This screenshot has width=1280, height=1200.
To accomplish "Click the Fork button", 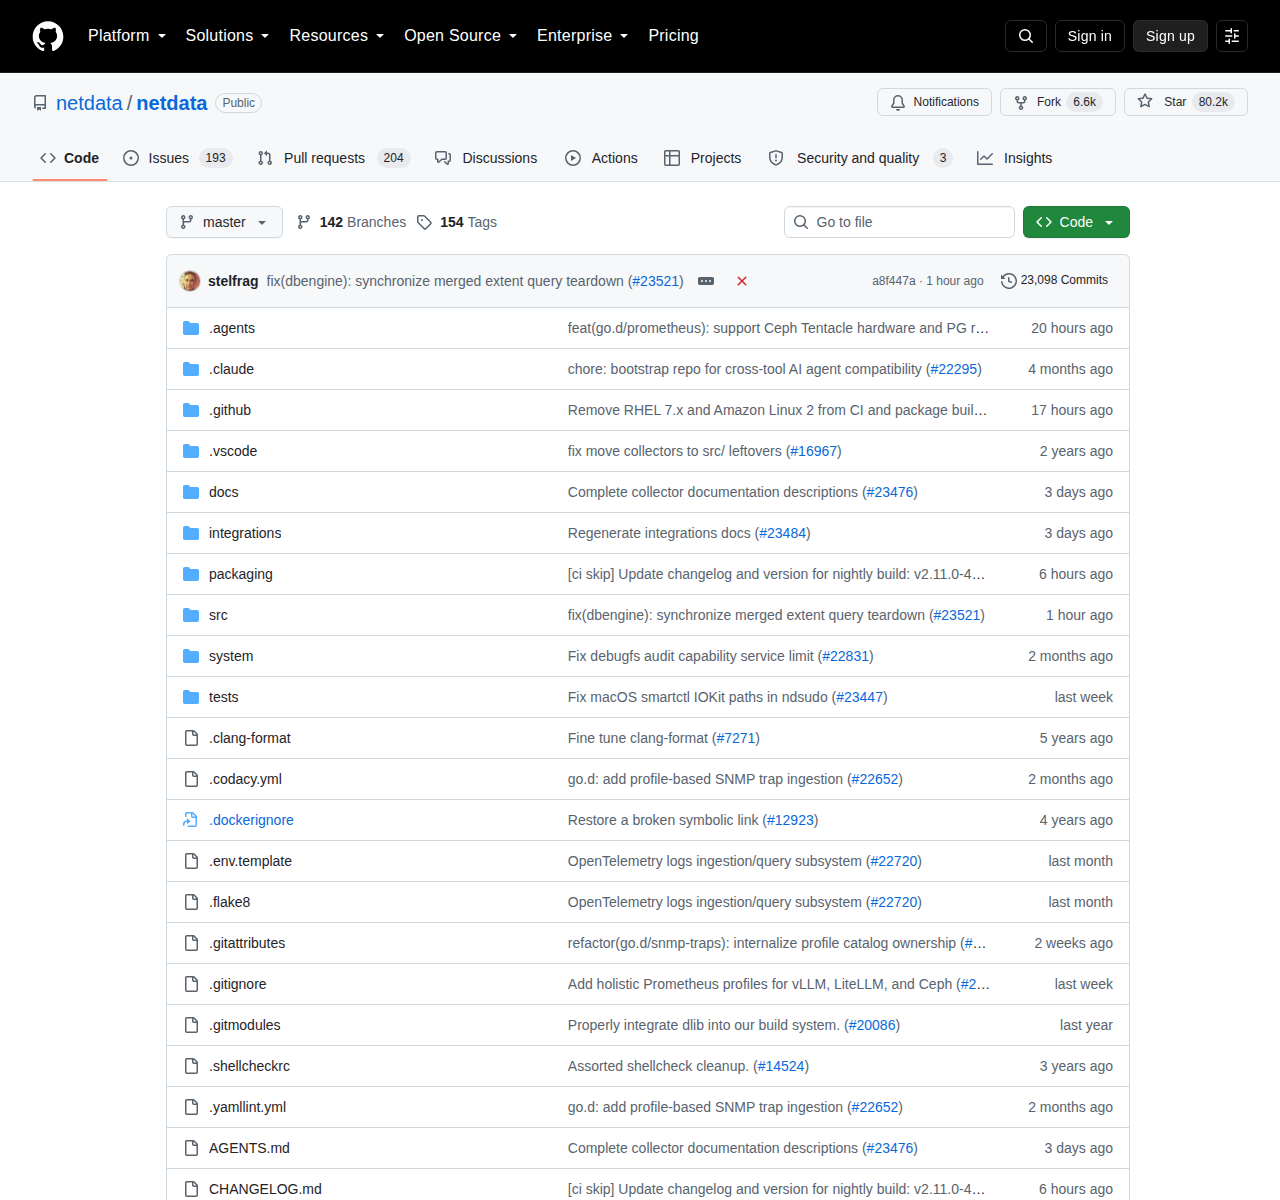I will click(1058, 102).
